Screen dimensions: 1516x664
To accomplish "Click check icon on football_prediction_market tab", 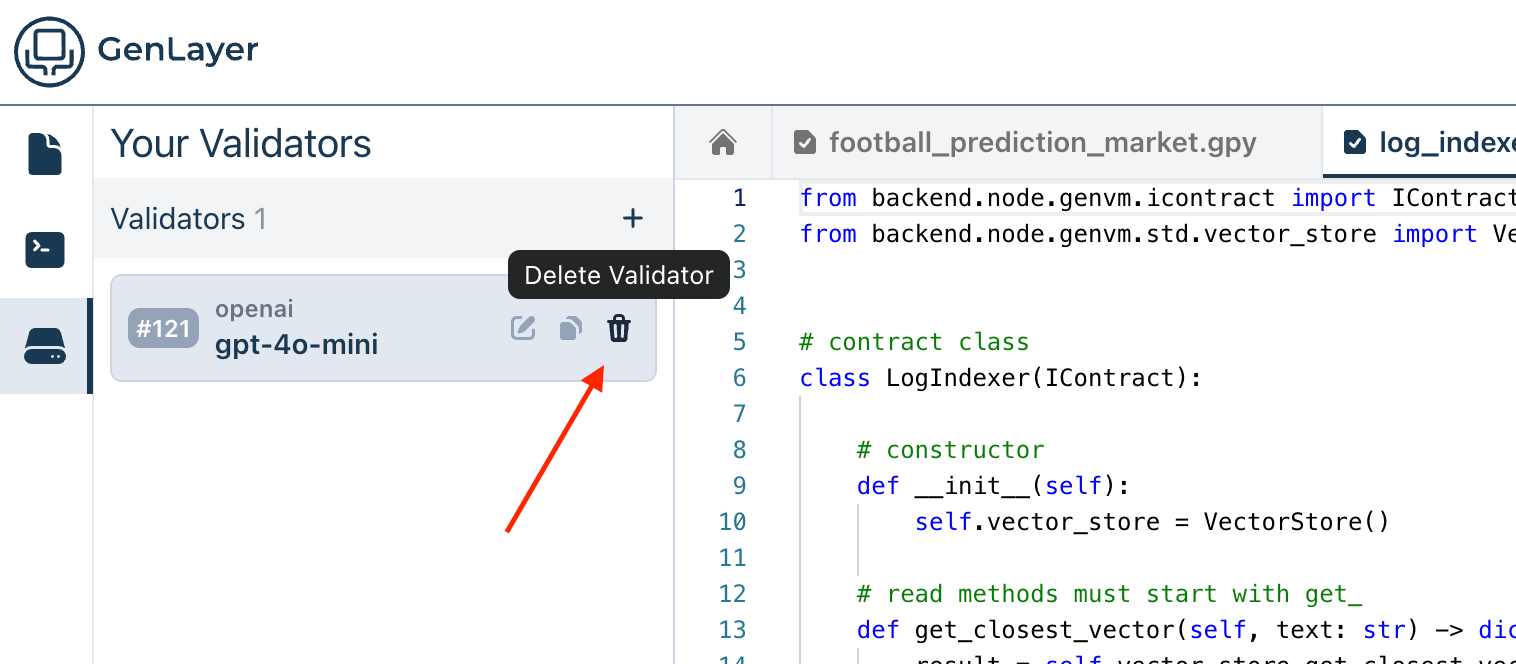I will tap(805, 143).
